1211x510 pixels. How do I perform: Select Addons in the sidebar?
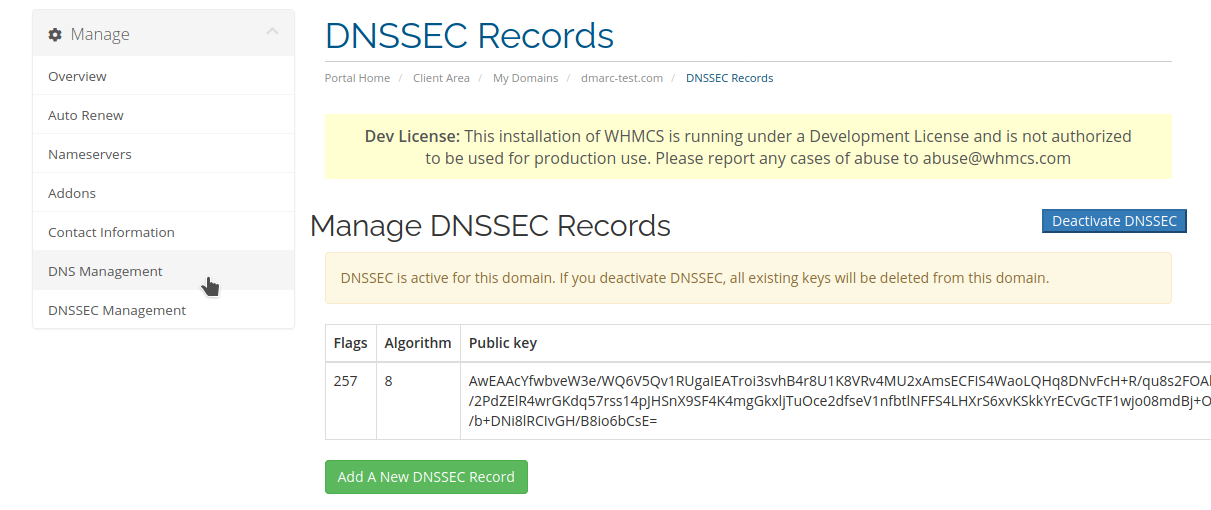coord(72,194)
